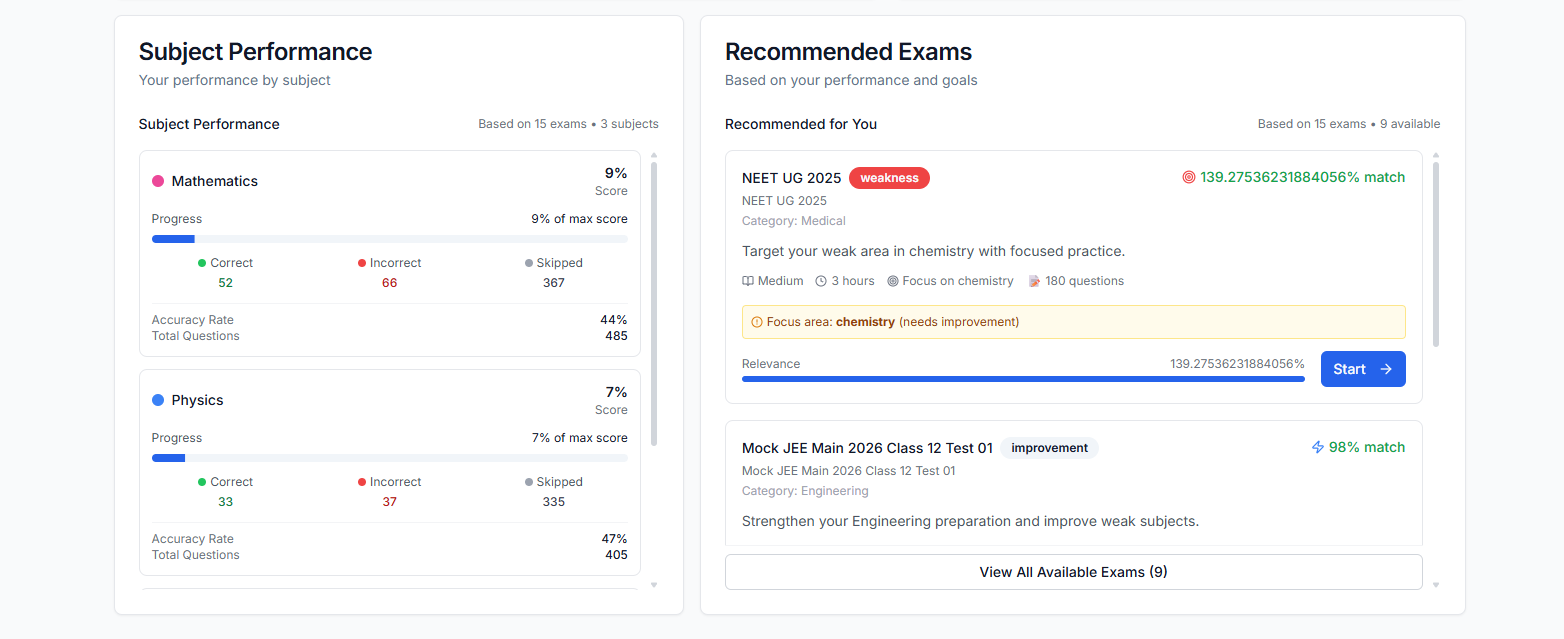Click the target icon beside 139% match
The width and height of the screenshot is (1564, 639).
[1188, 177]
